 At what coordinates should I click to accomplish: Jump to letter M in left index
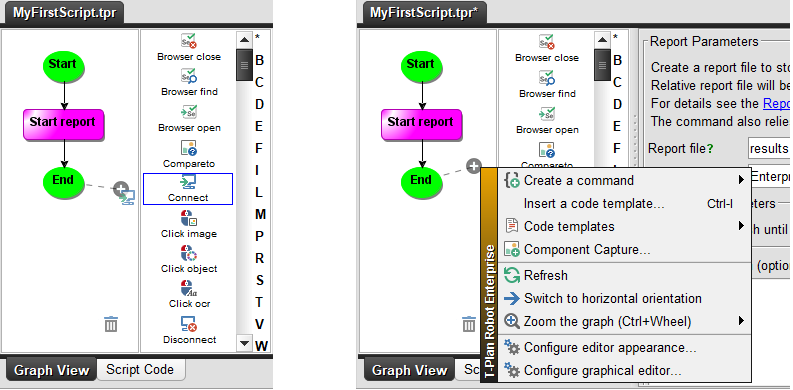coord(260,214)
